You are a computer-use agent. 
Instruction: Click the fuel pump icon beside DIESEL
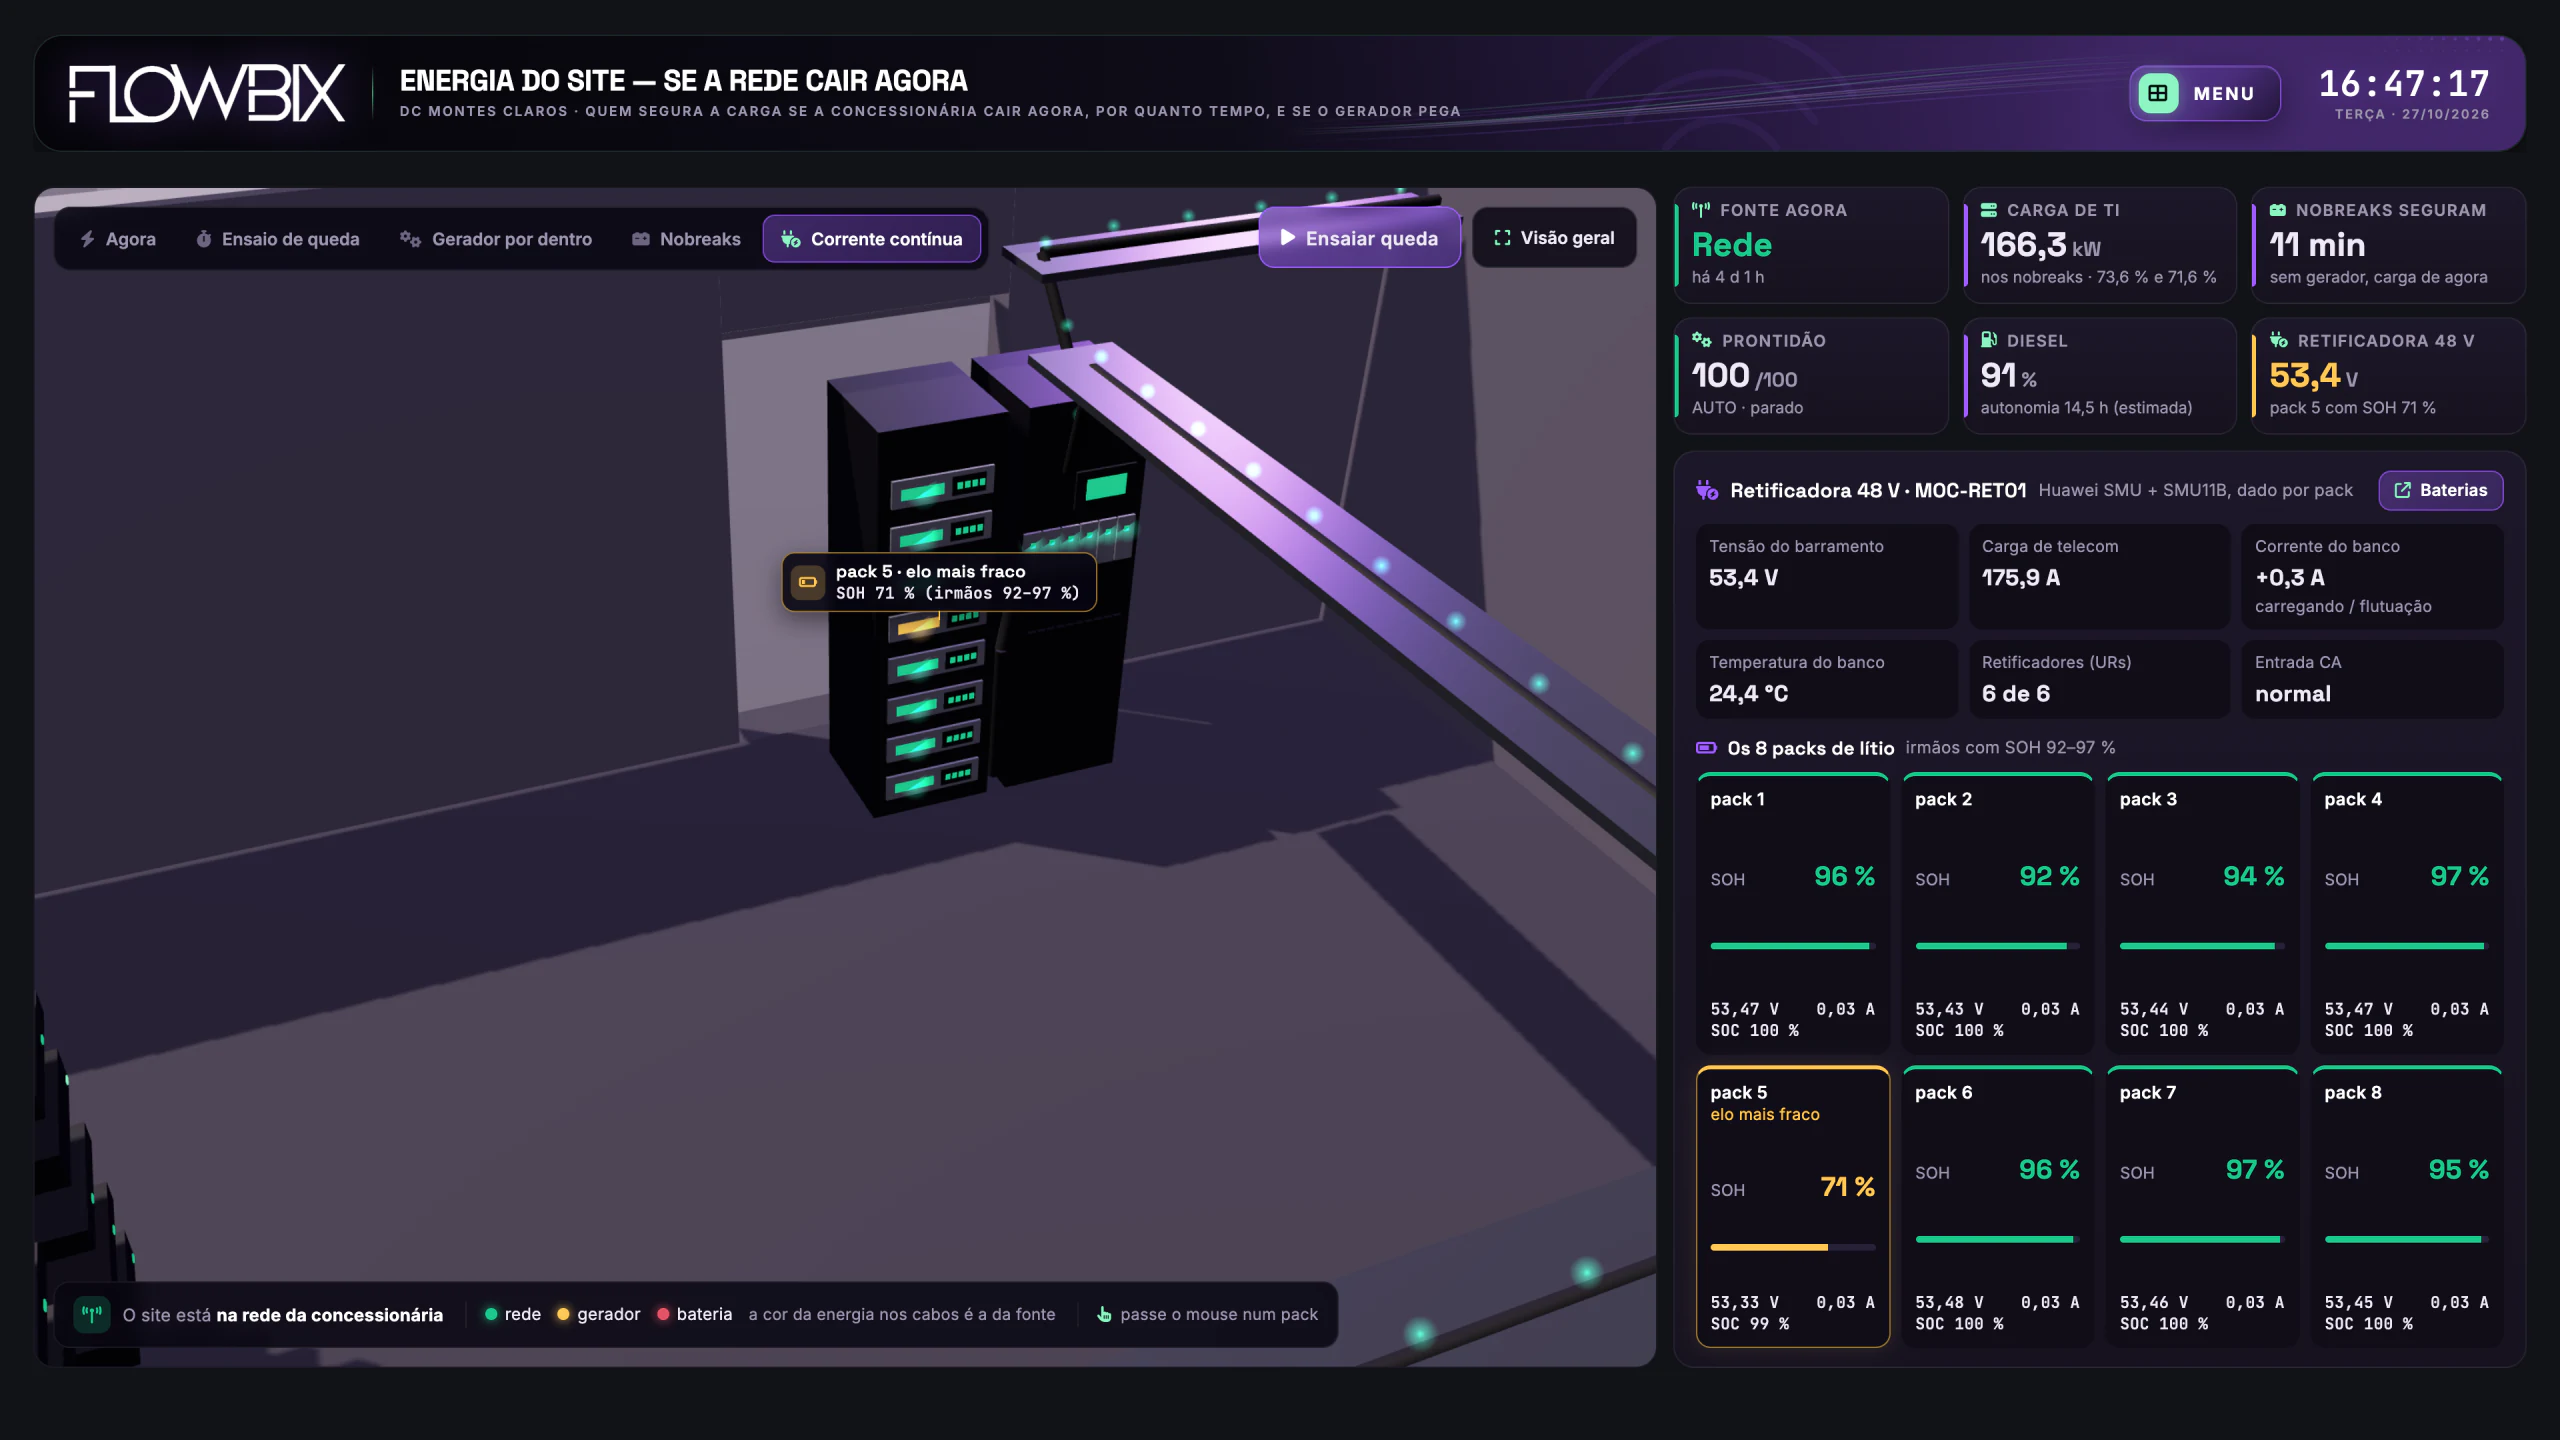pyautogui.click(x=1989, y=340)
